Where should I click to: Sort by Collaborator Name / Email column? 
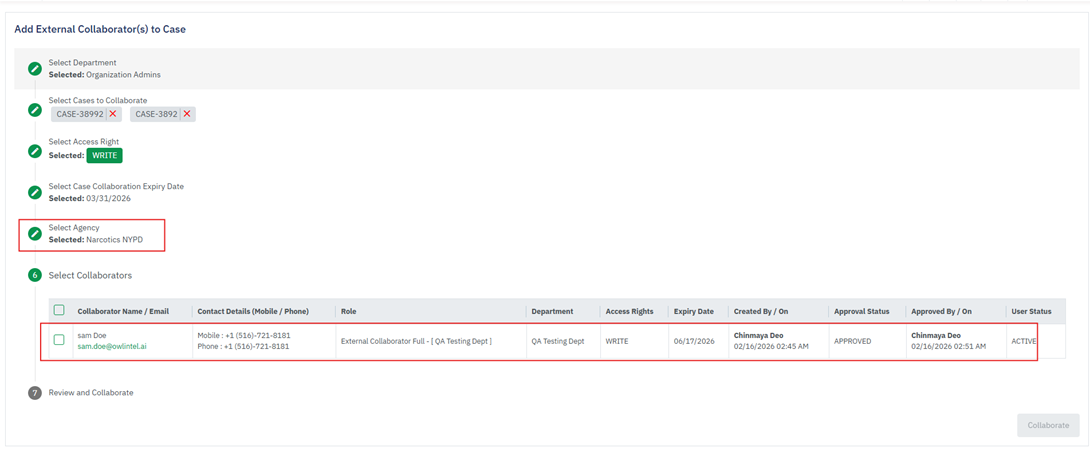pyautogui.click(x=130, y=311)
